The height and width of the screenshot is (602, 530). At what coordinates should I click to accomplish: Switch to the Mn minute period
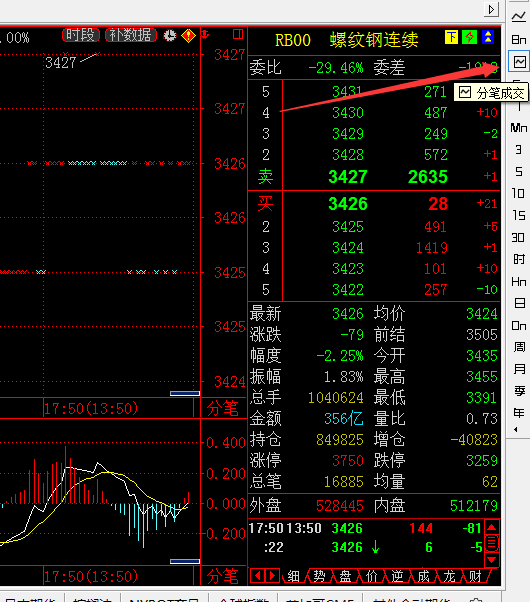click(x=518, y=127)
